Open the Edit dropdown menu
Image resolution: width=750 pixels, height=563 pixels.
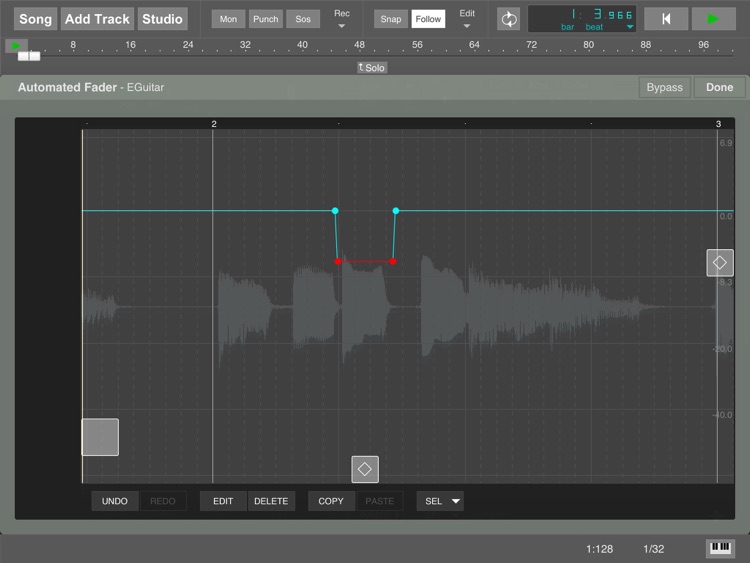point(467,19)
